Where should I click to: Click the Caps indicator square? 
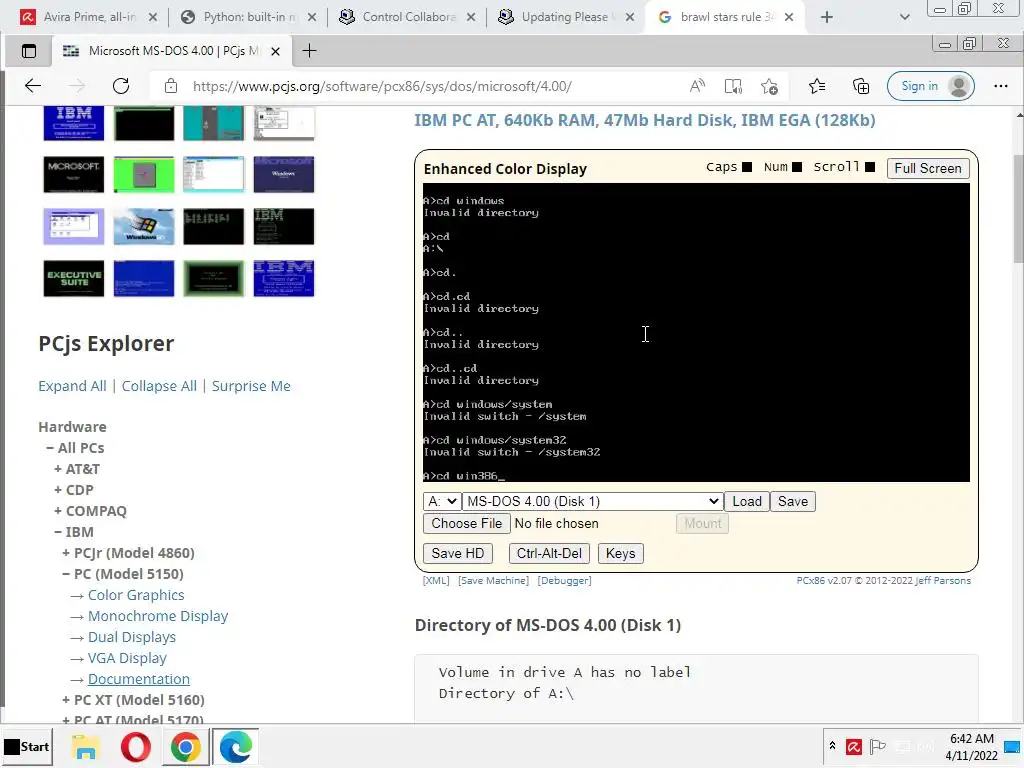747,167
